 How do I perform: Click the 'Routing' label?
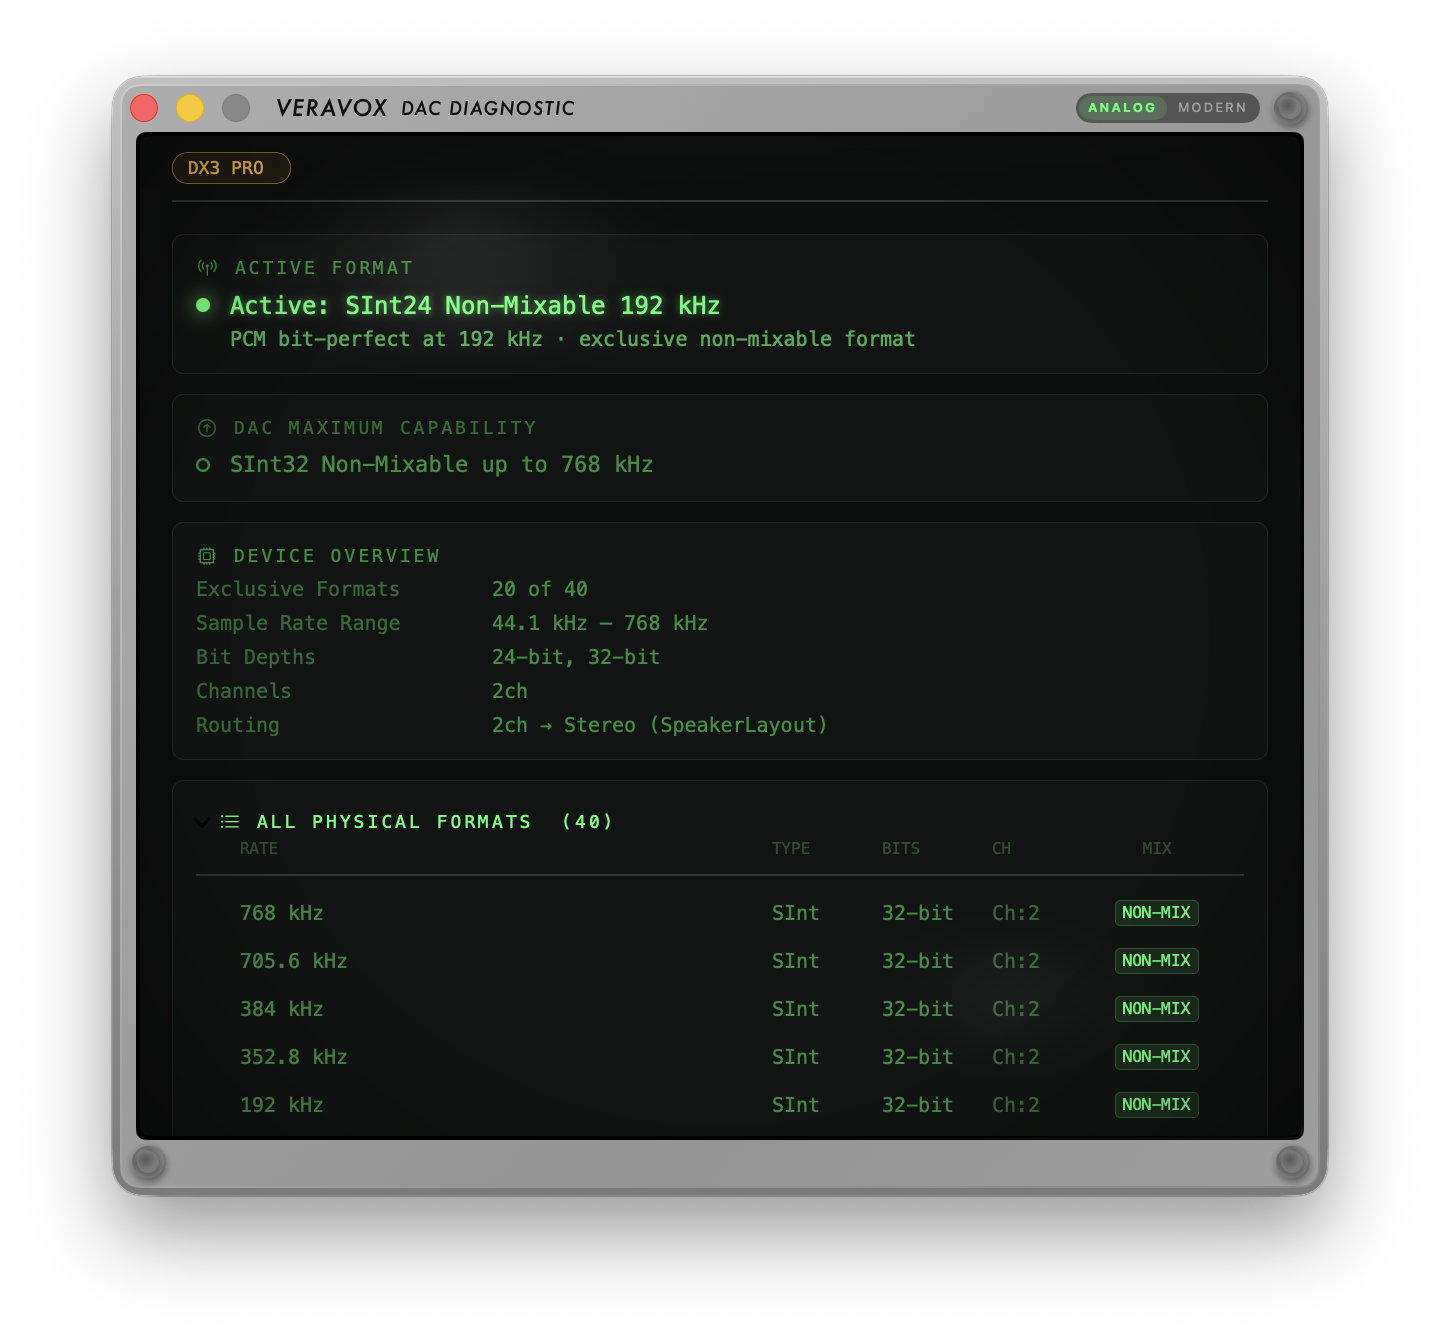click(238, 725)
